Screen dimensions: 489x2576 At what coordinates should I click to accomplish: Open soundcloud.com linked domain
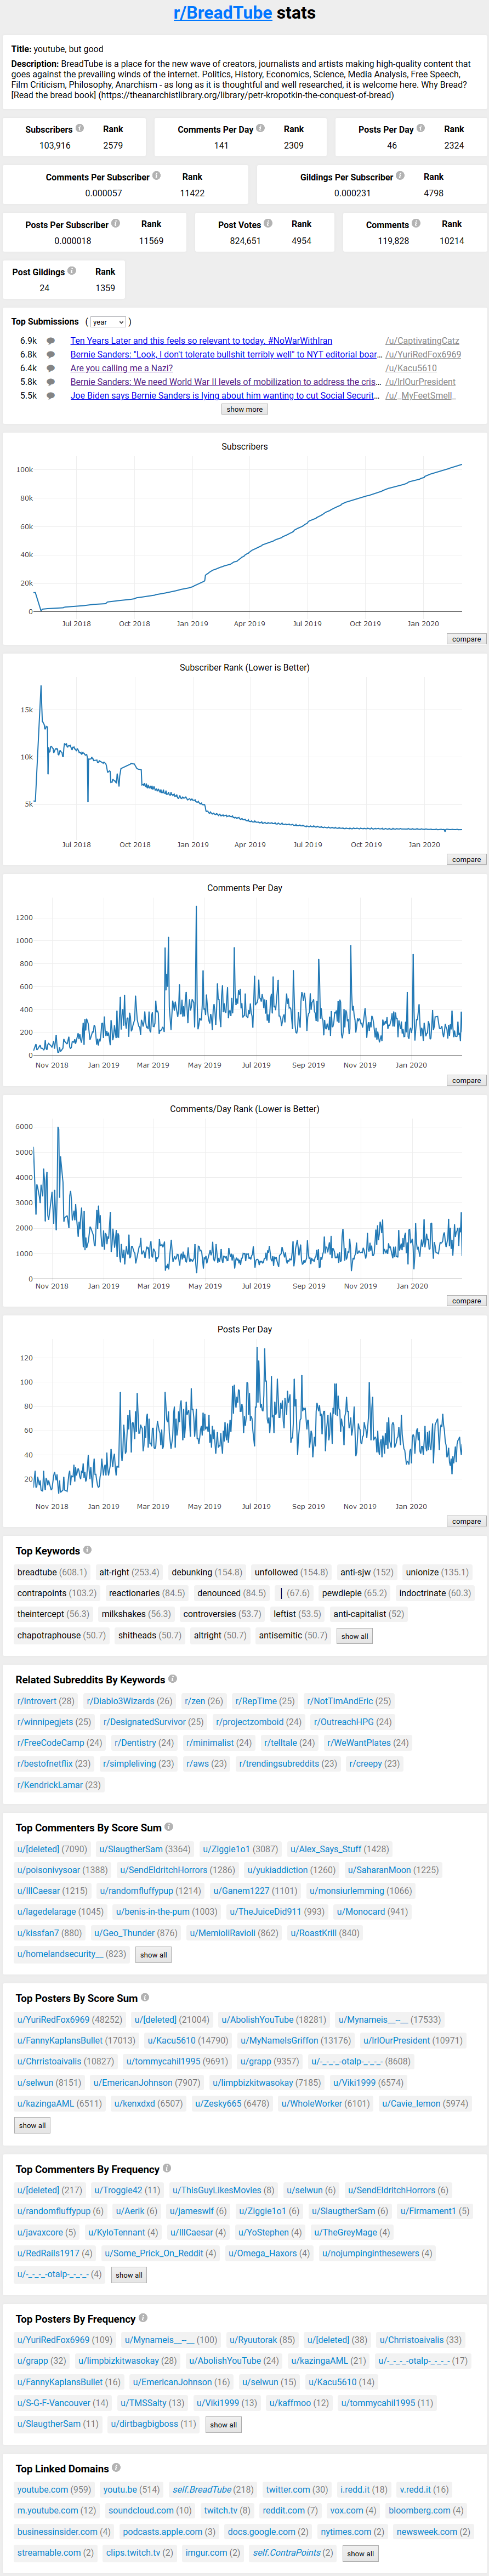click(x=140, y=2510)
